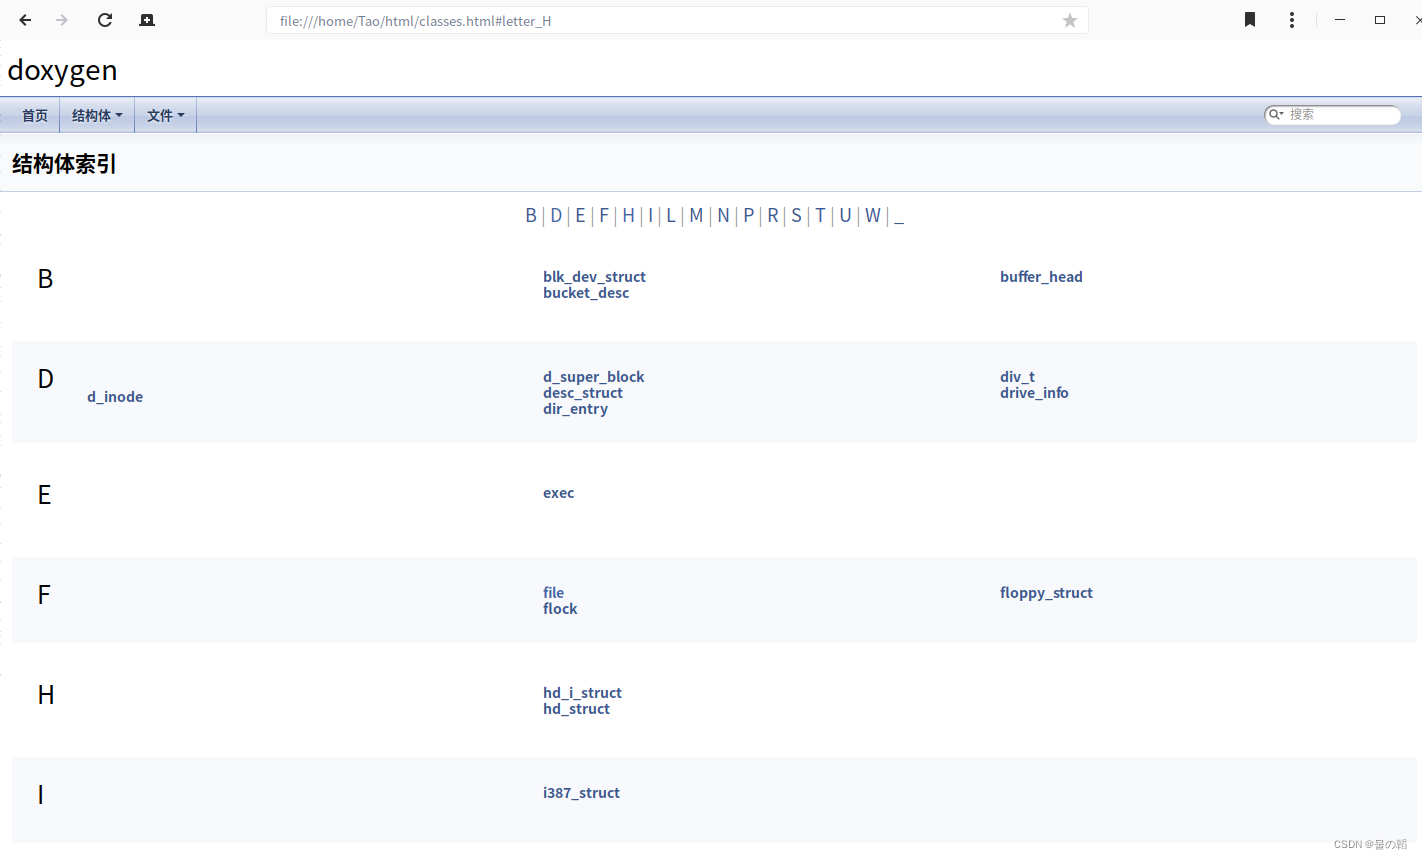
Task: Open the flock link
Action: tap(560, 609)
